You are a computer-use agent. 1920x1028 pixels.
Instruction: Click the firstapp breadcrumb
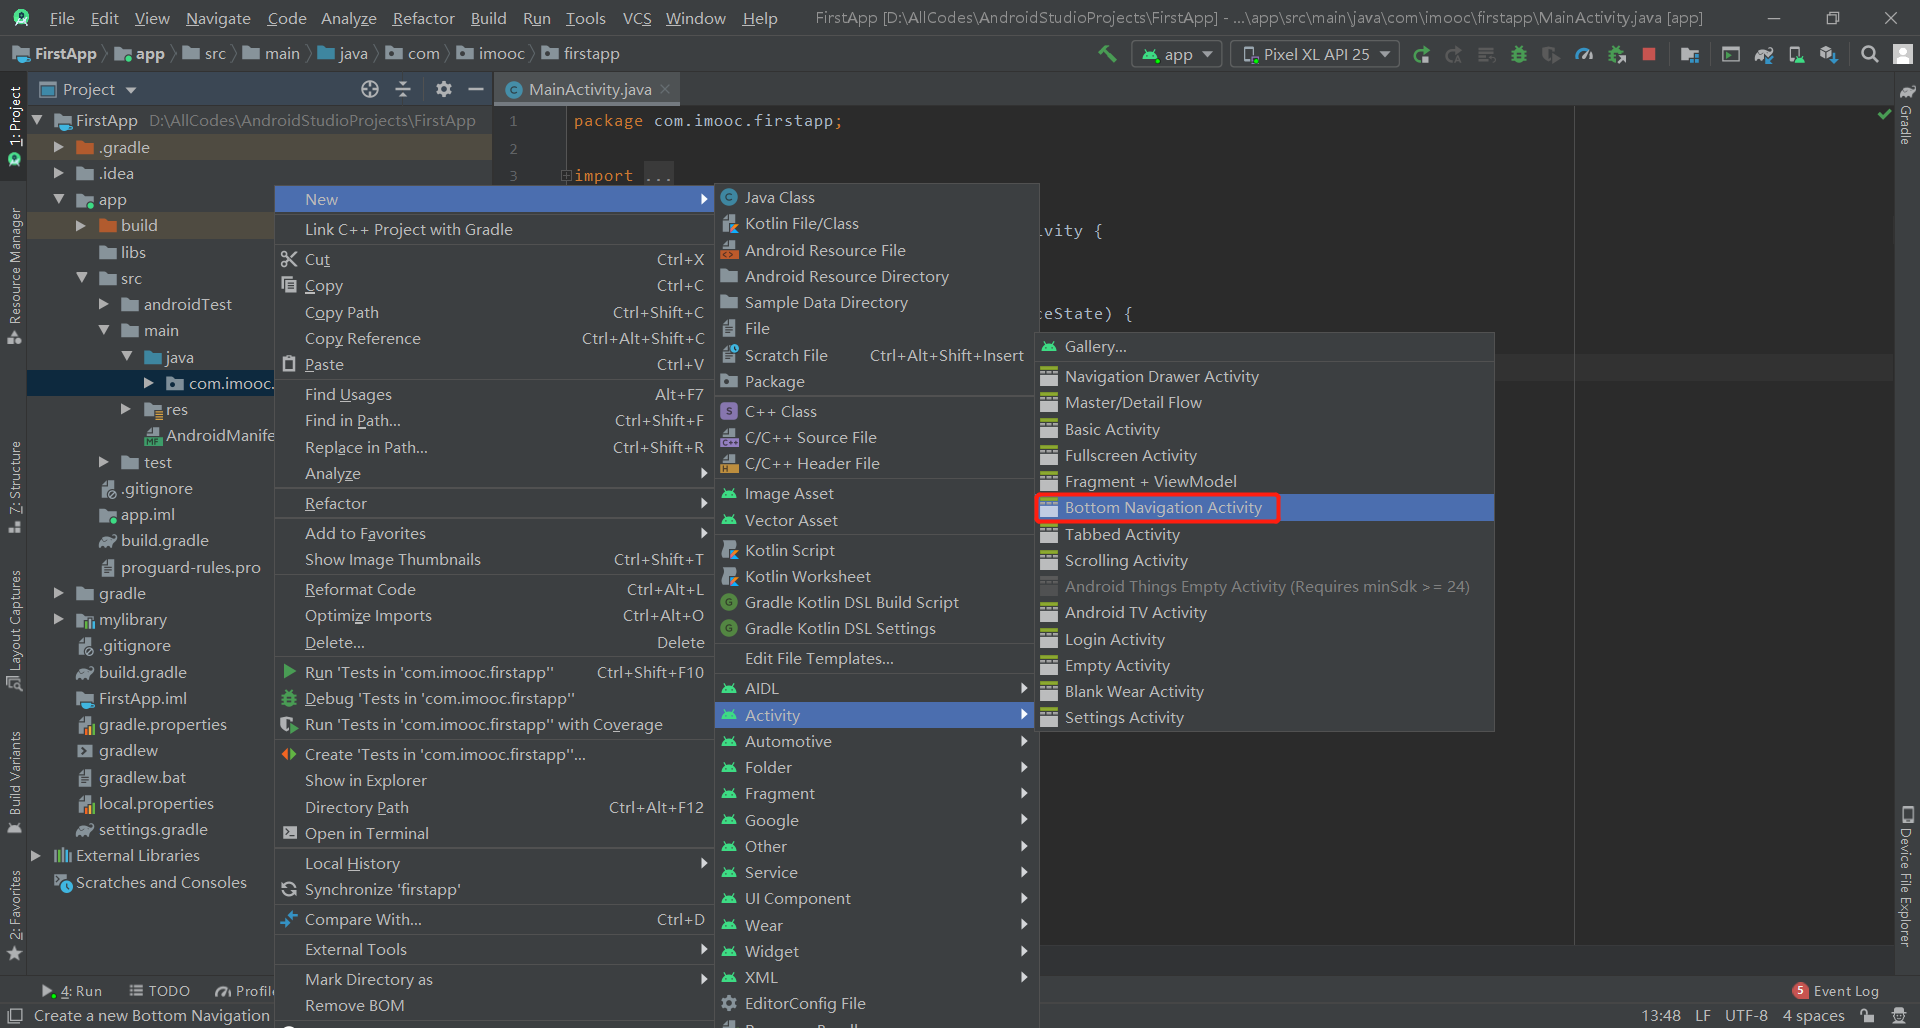(x=581, y=53)
